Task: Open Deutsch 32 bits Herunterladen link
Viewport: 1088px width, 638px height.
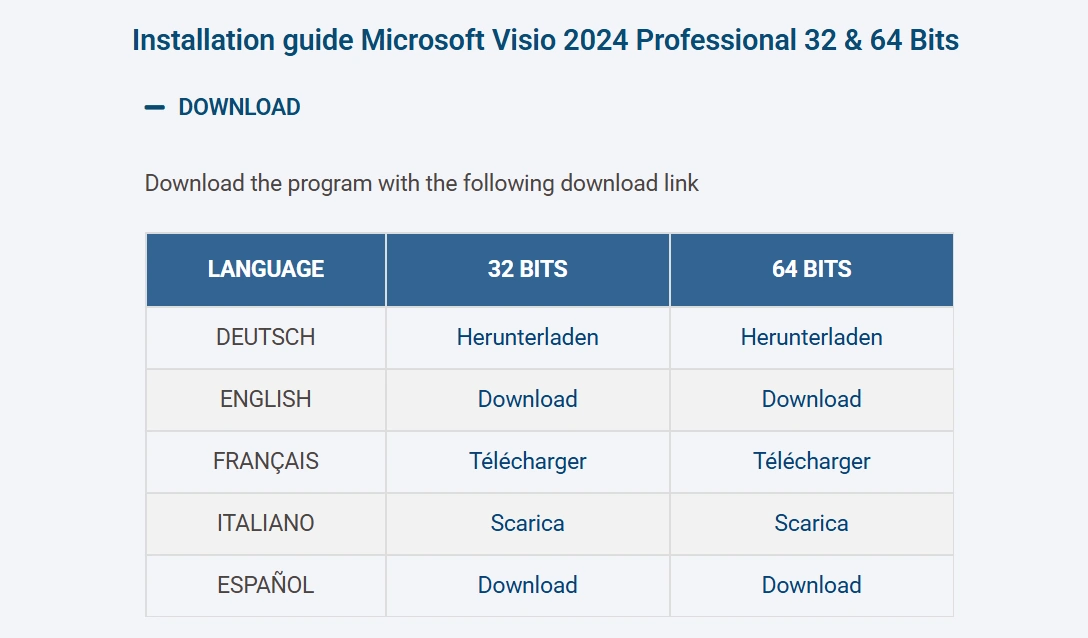Action: click(x=527, y=337)
